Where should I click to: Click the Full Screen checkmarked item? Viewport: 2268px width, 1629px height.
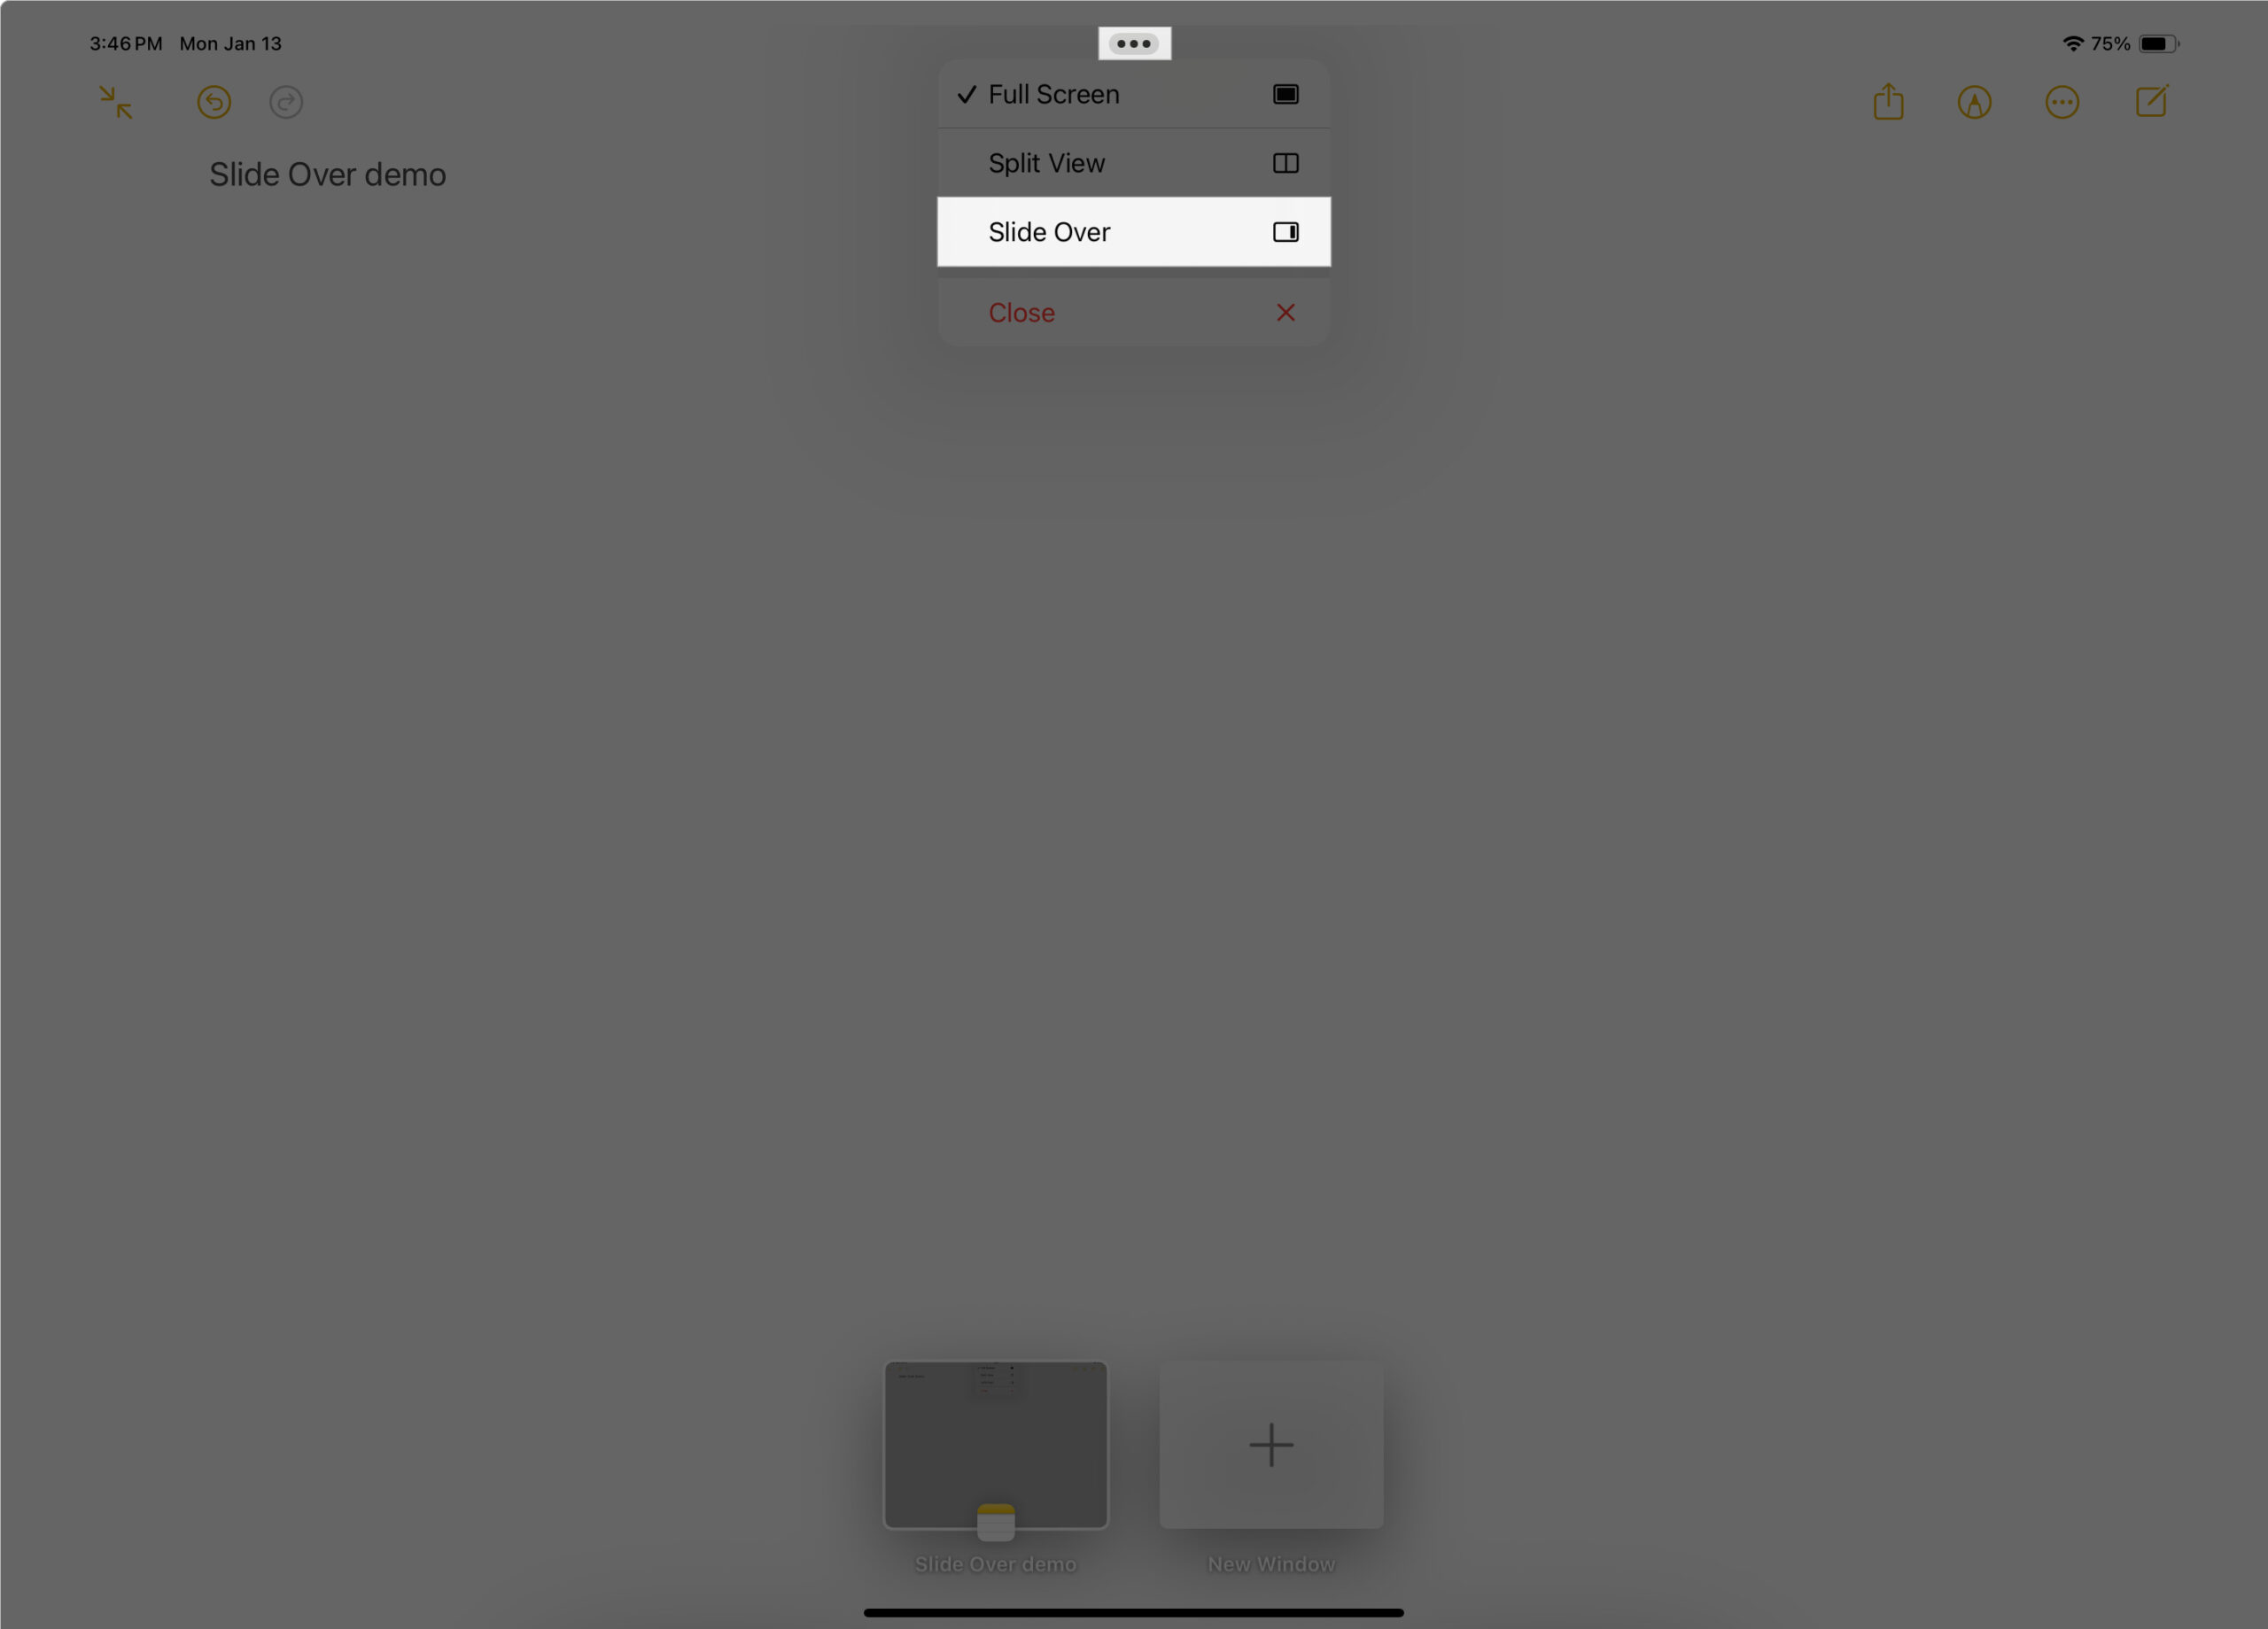[1134, 93]
